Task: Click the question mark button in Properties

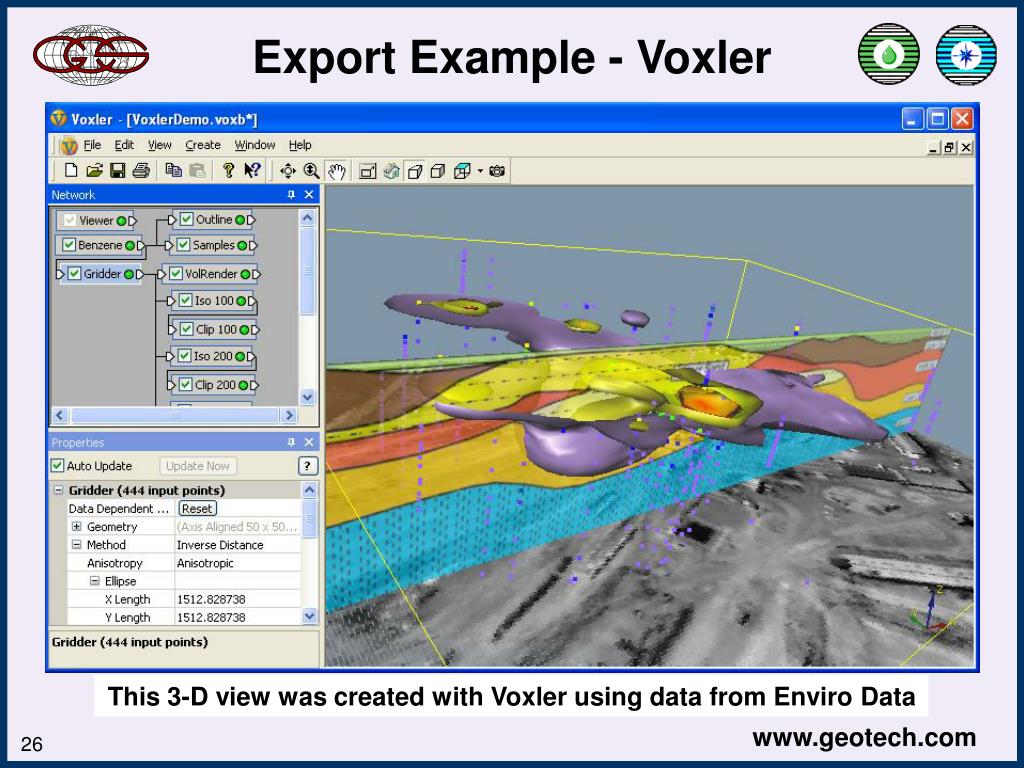Action: [x=308, y=466]
